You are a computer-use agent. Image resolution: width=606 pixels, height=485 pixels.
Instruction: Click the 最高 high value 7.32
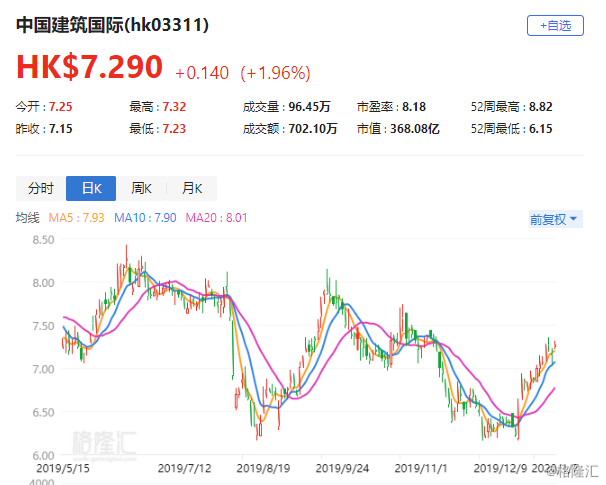(174, 107)
